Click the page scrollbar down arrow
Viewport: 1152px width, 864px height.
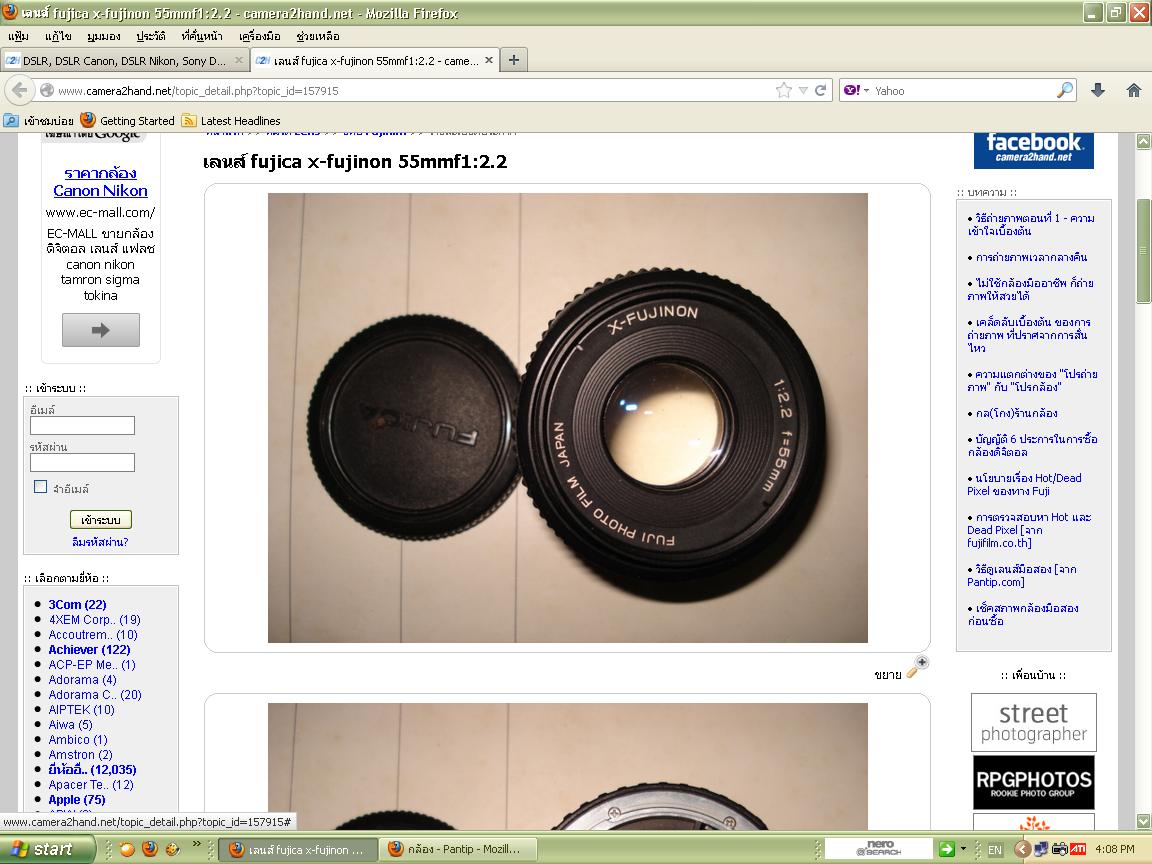[1143, 821]
